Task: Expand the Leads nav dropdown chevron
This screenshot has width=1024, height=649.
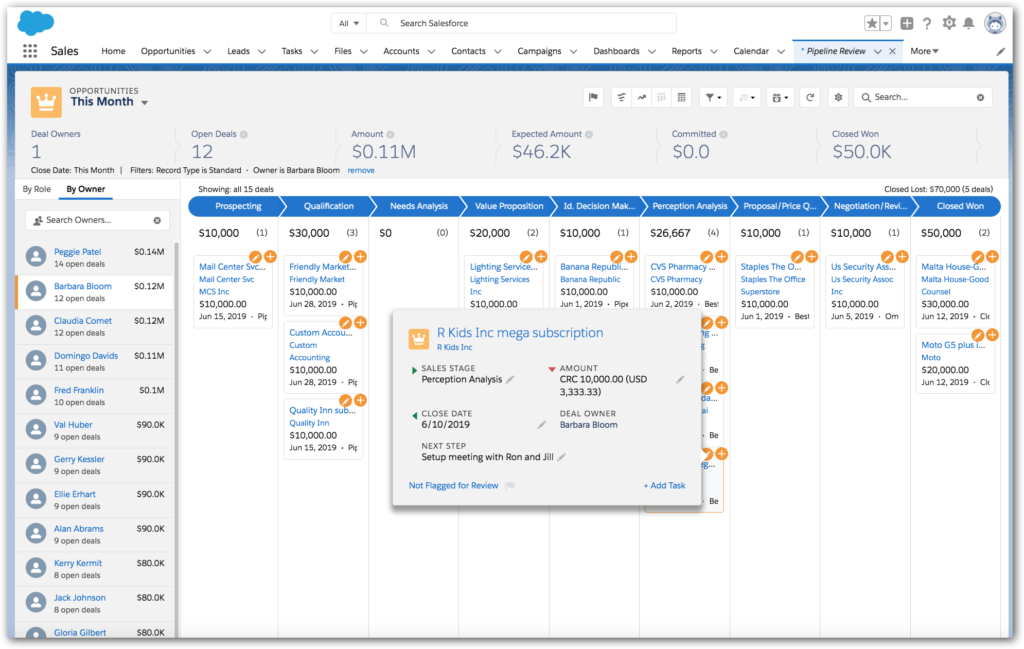Action: point(262,52)
